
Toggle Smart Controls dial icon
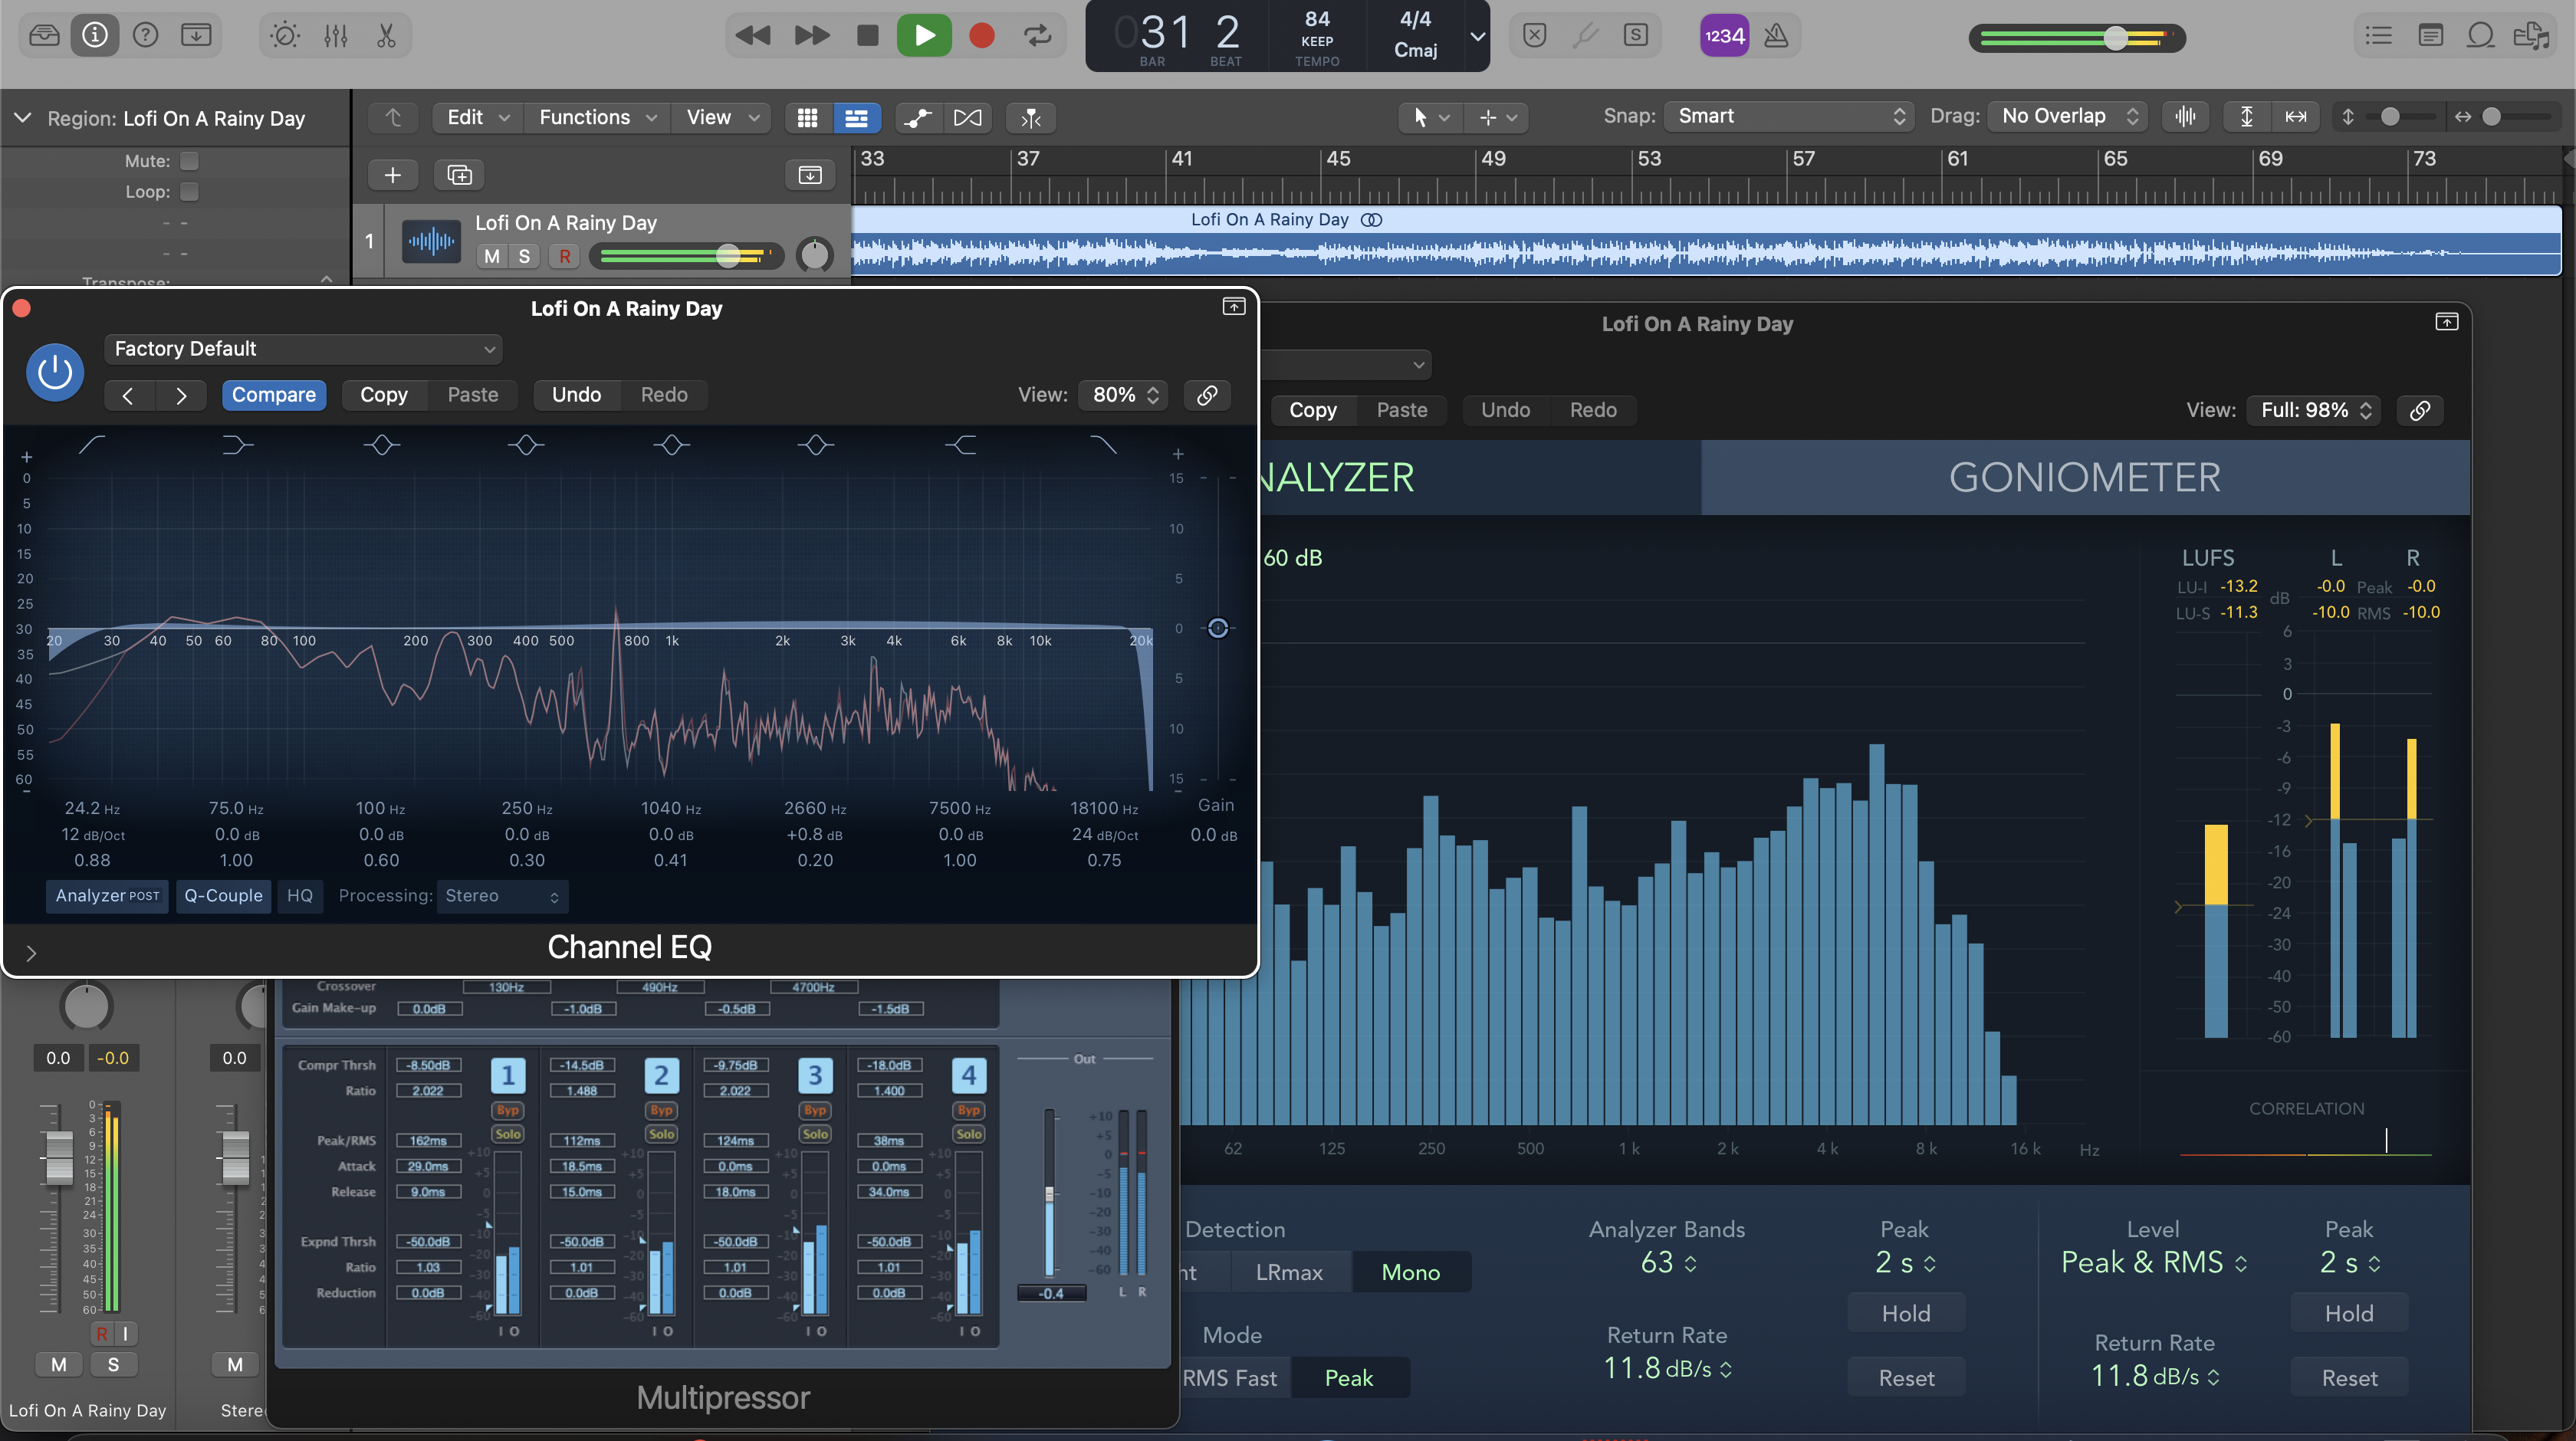click(285, 36)
